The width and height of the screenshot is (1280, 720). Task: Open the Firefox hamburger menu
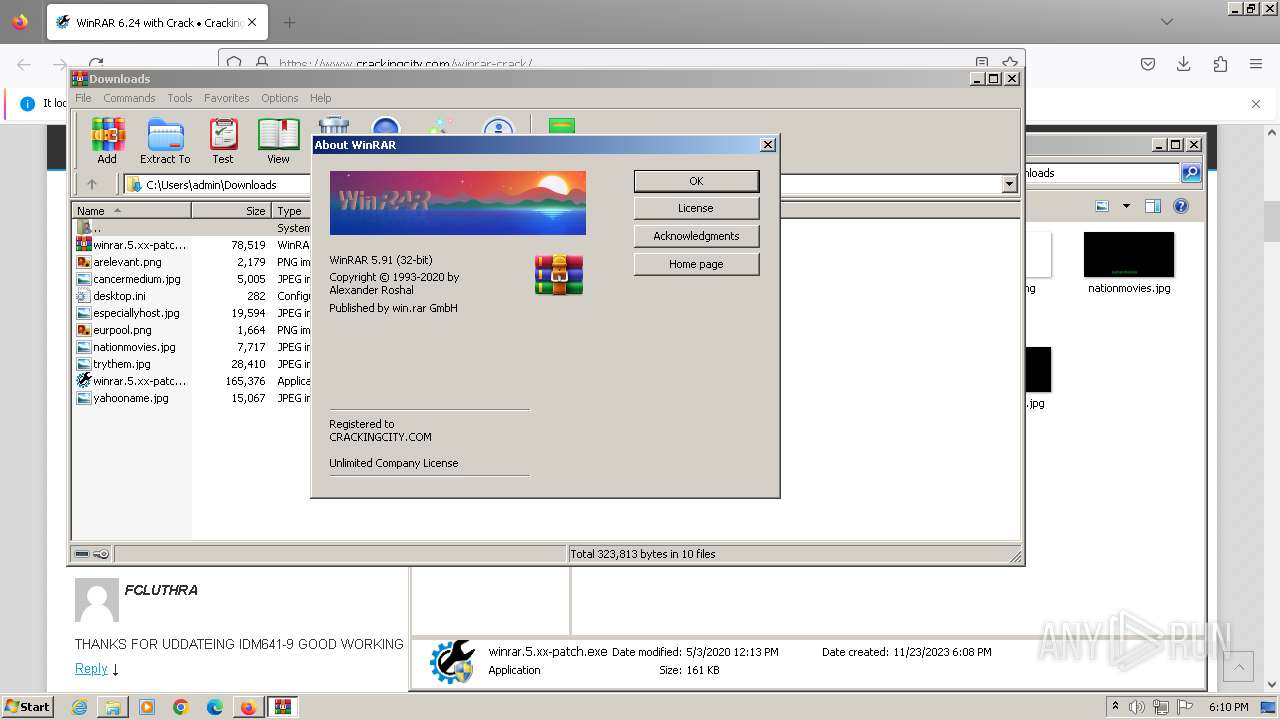(1256, 64)
